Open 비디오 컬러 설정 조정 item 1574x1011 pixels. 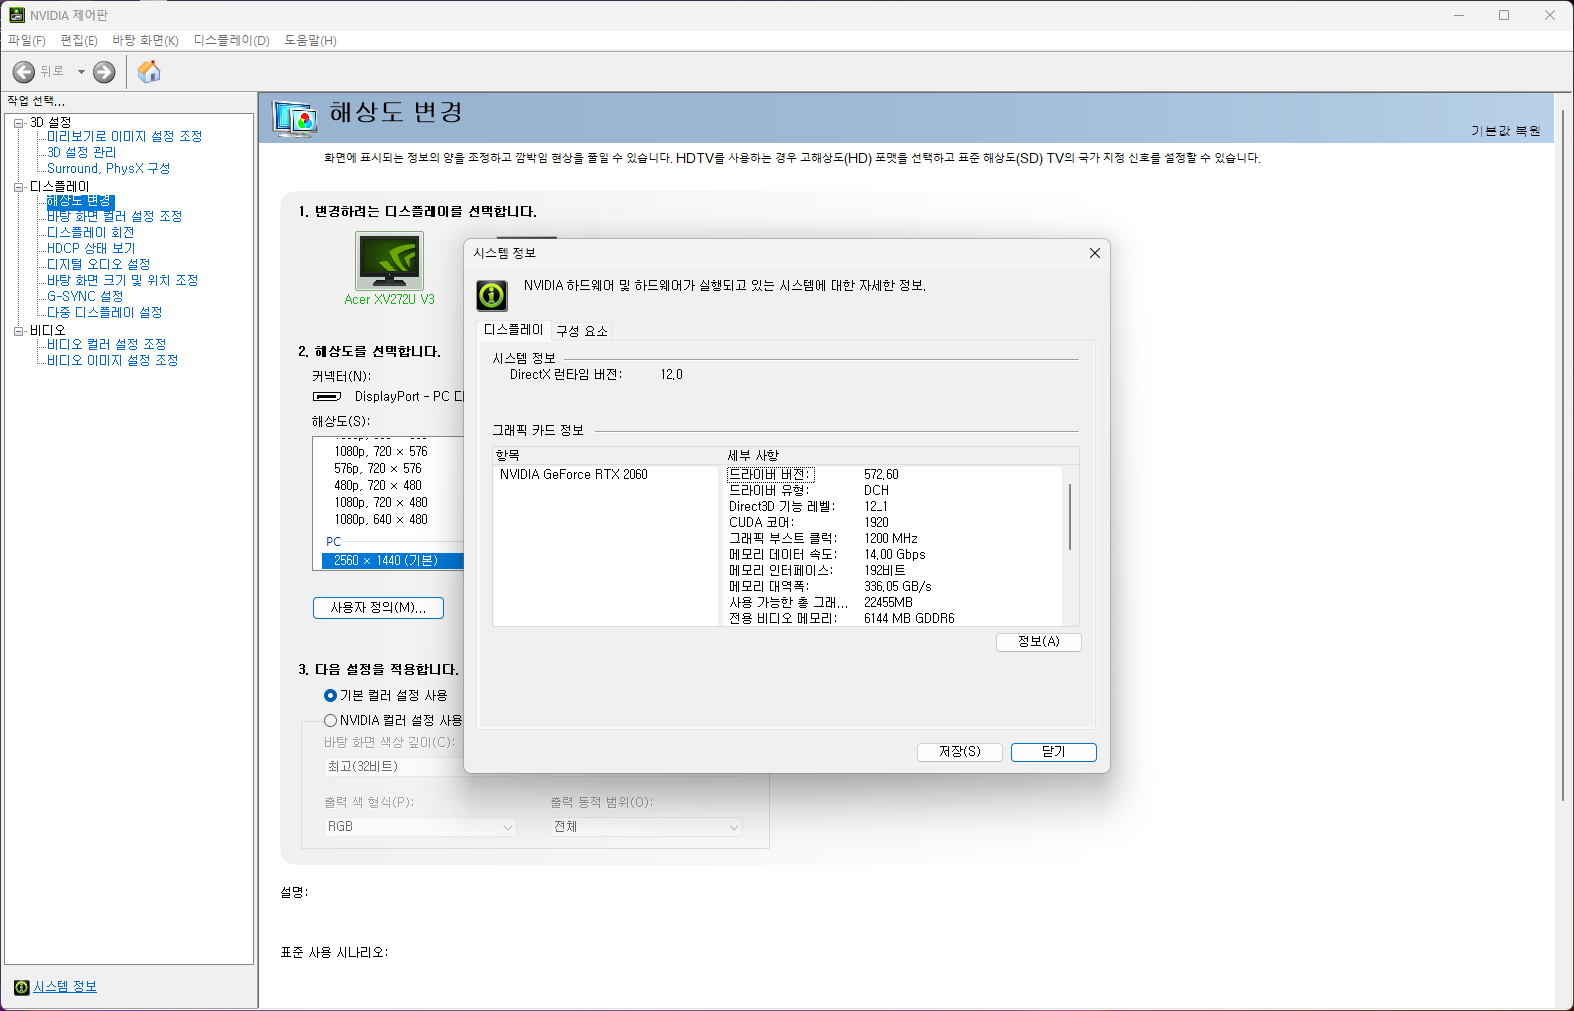point(107,344)
